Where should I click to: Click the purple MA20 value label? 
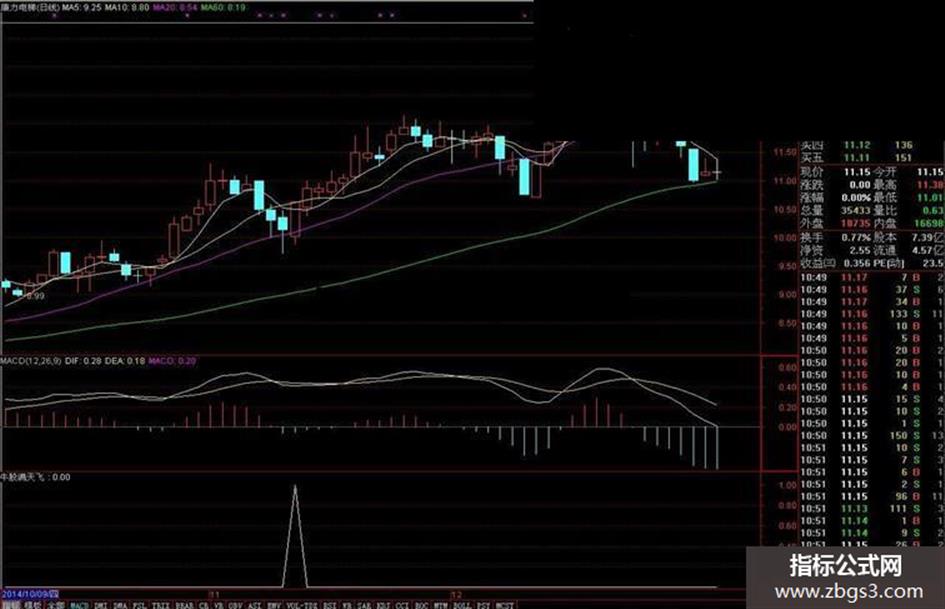pyautogui.click(x=175, y=7)
